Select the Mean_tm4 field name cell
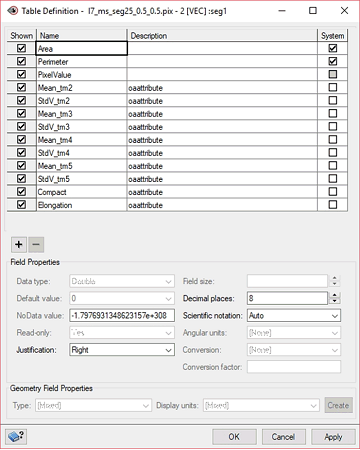 coord(82,139)
